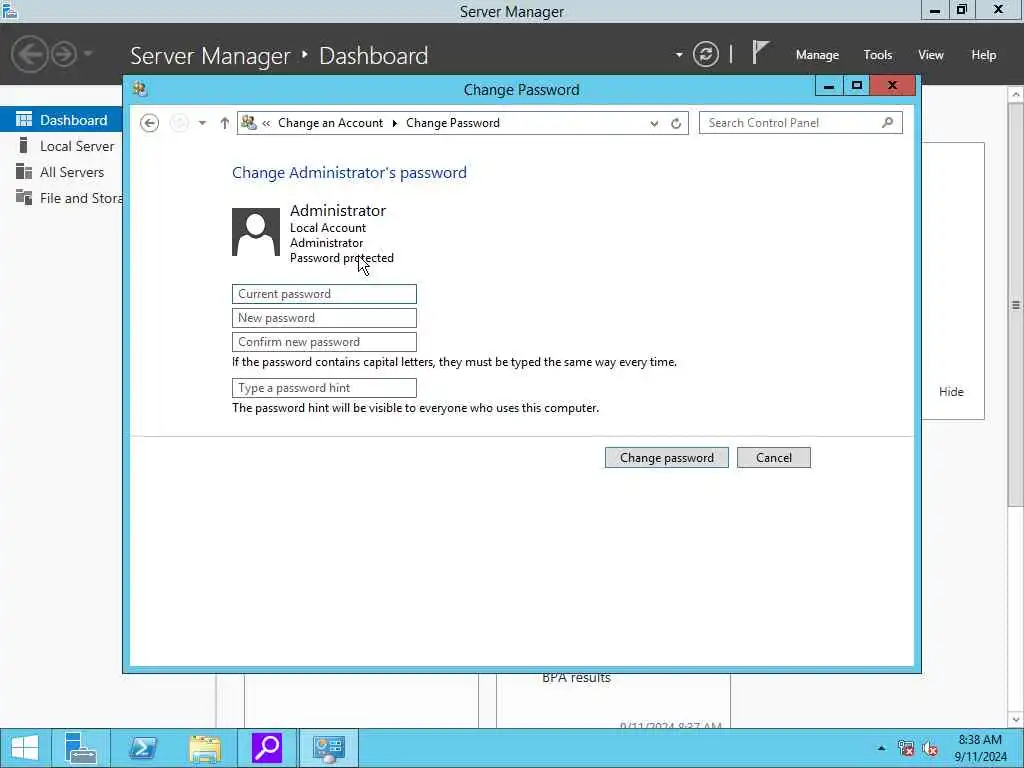
Task: Click the Type a password hint field
Action: (324, 388)
